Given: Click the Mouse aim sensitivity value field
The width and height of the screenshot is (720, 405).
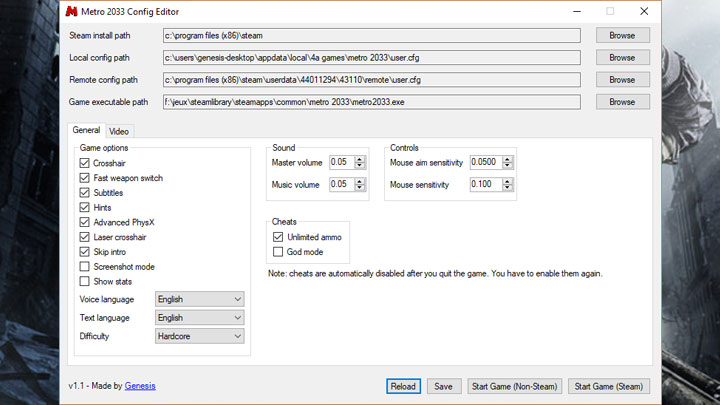Looking at the screenshot, I should 486,162.
